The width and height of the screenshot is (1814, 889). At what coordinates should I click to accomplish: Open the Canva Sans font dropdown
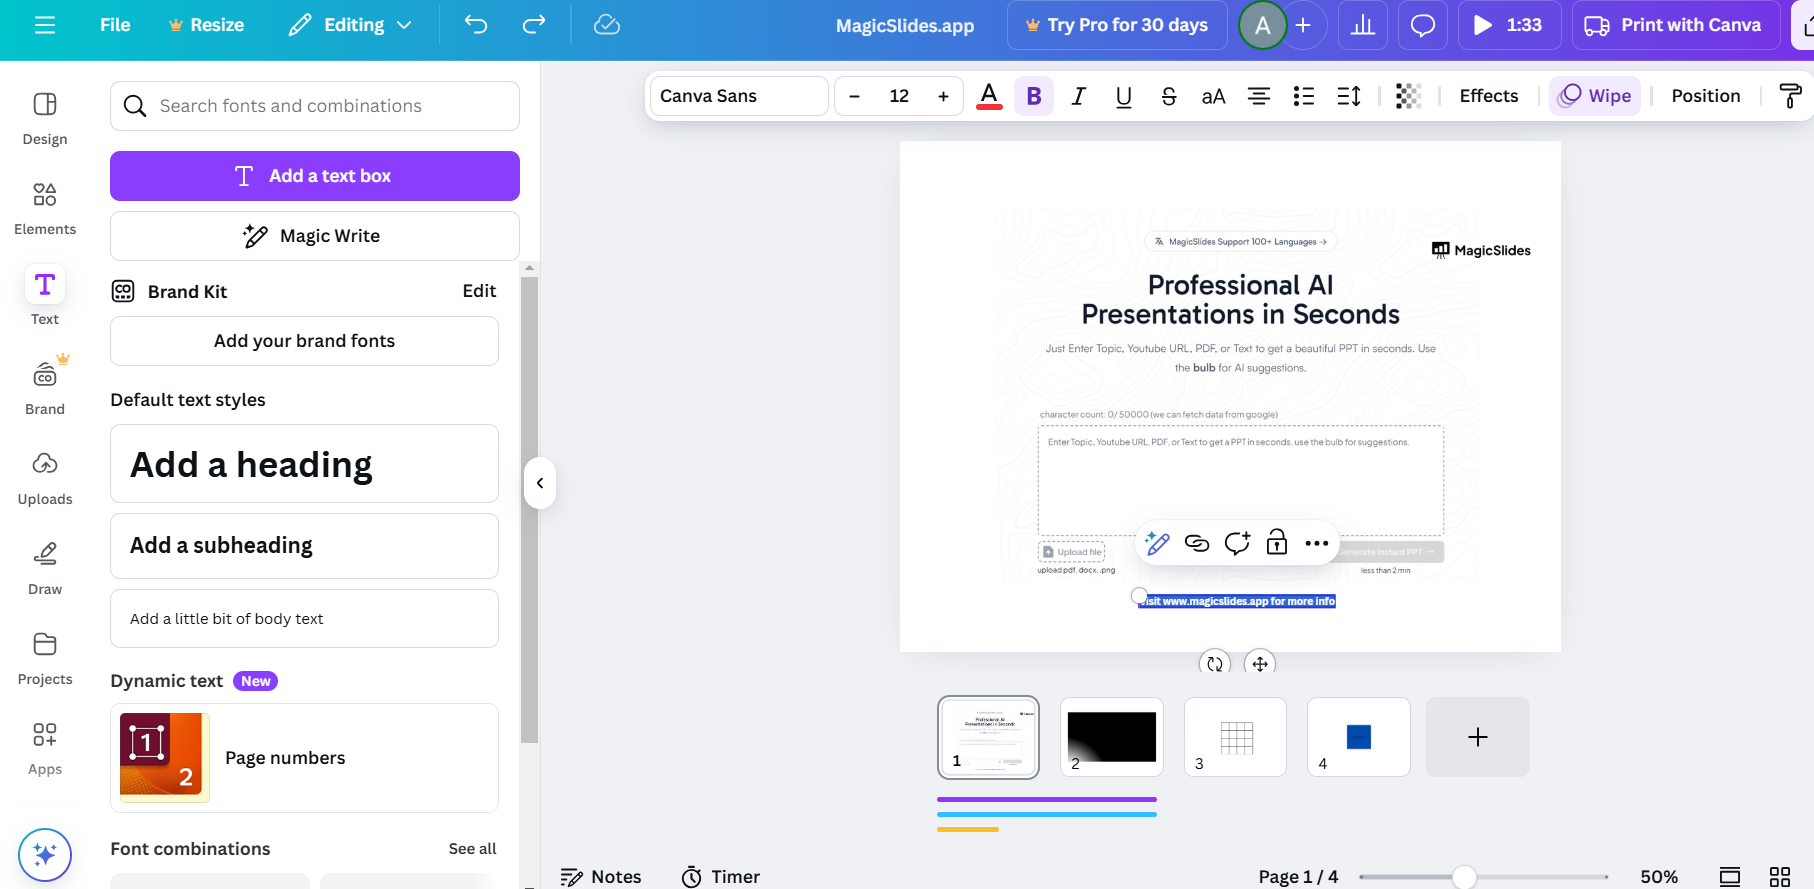739,96
